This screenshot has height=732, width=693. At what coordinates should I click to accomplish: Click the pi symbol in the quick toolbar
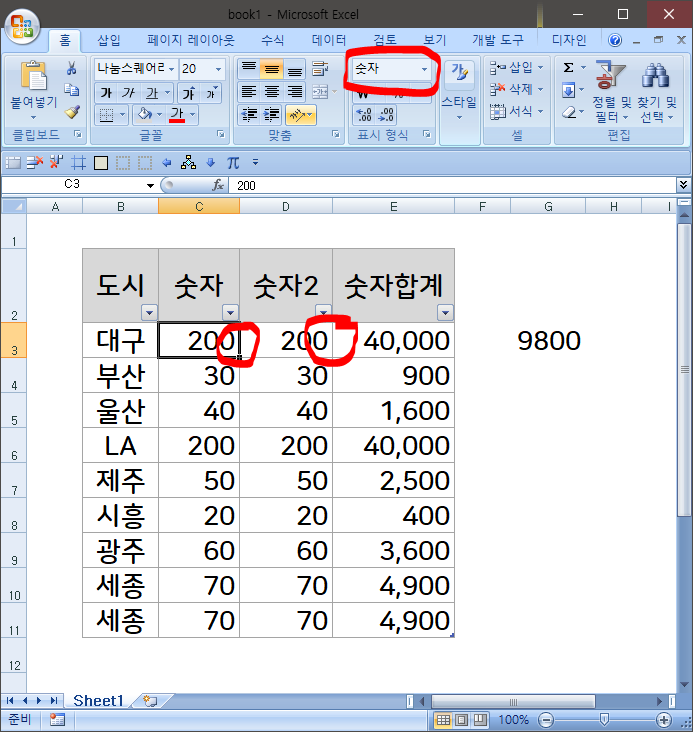pyautogui.click(x=233, y=162)
